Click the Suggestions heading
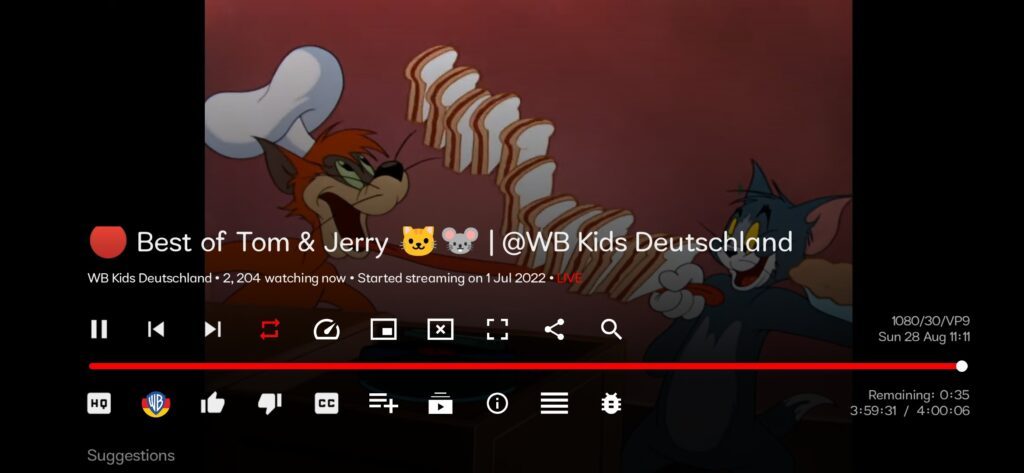This screenshot has height=473, width=1024. [x=131, y=456]
